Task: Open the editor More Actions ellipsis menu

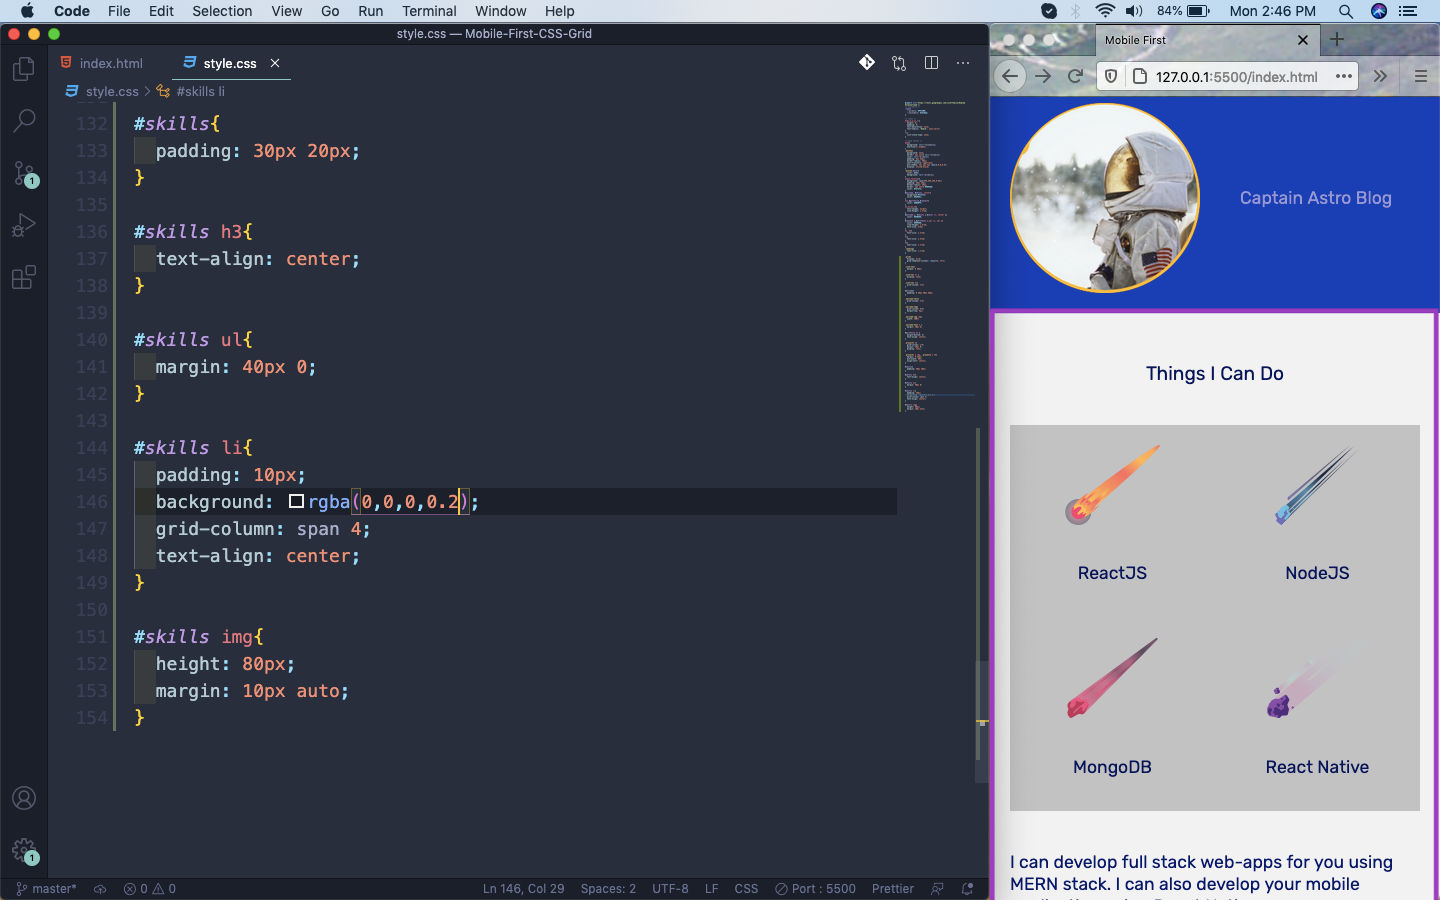Action: (x=963, y=63)
